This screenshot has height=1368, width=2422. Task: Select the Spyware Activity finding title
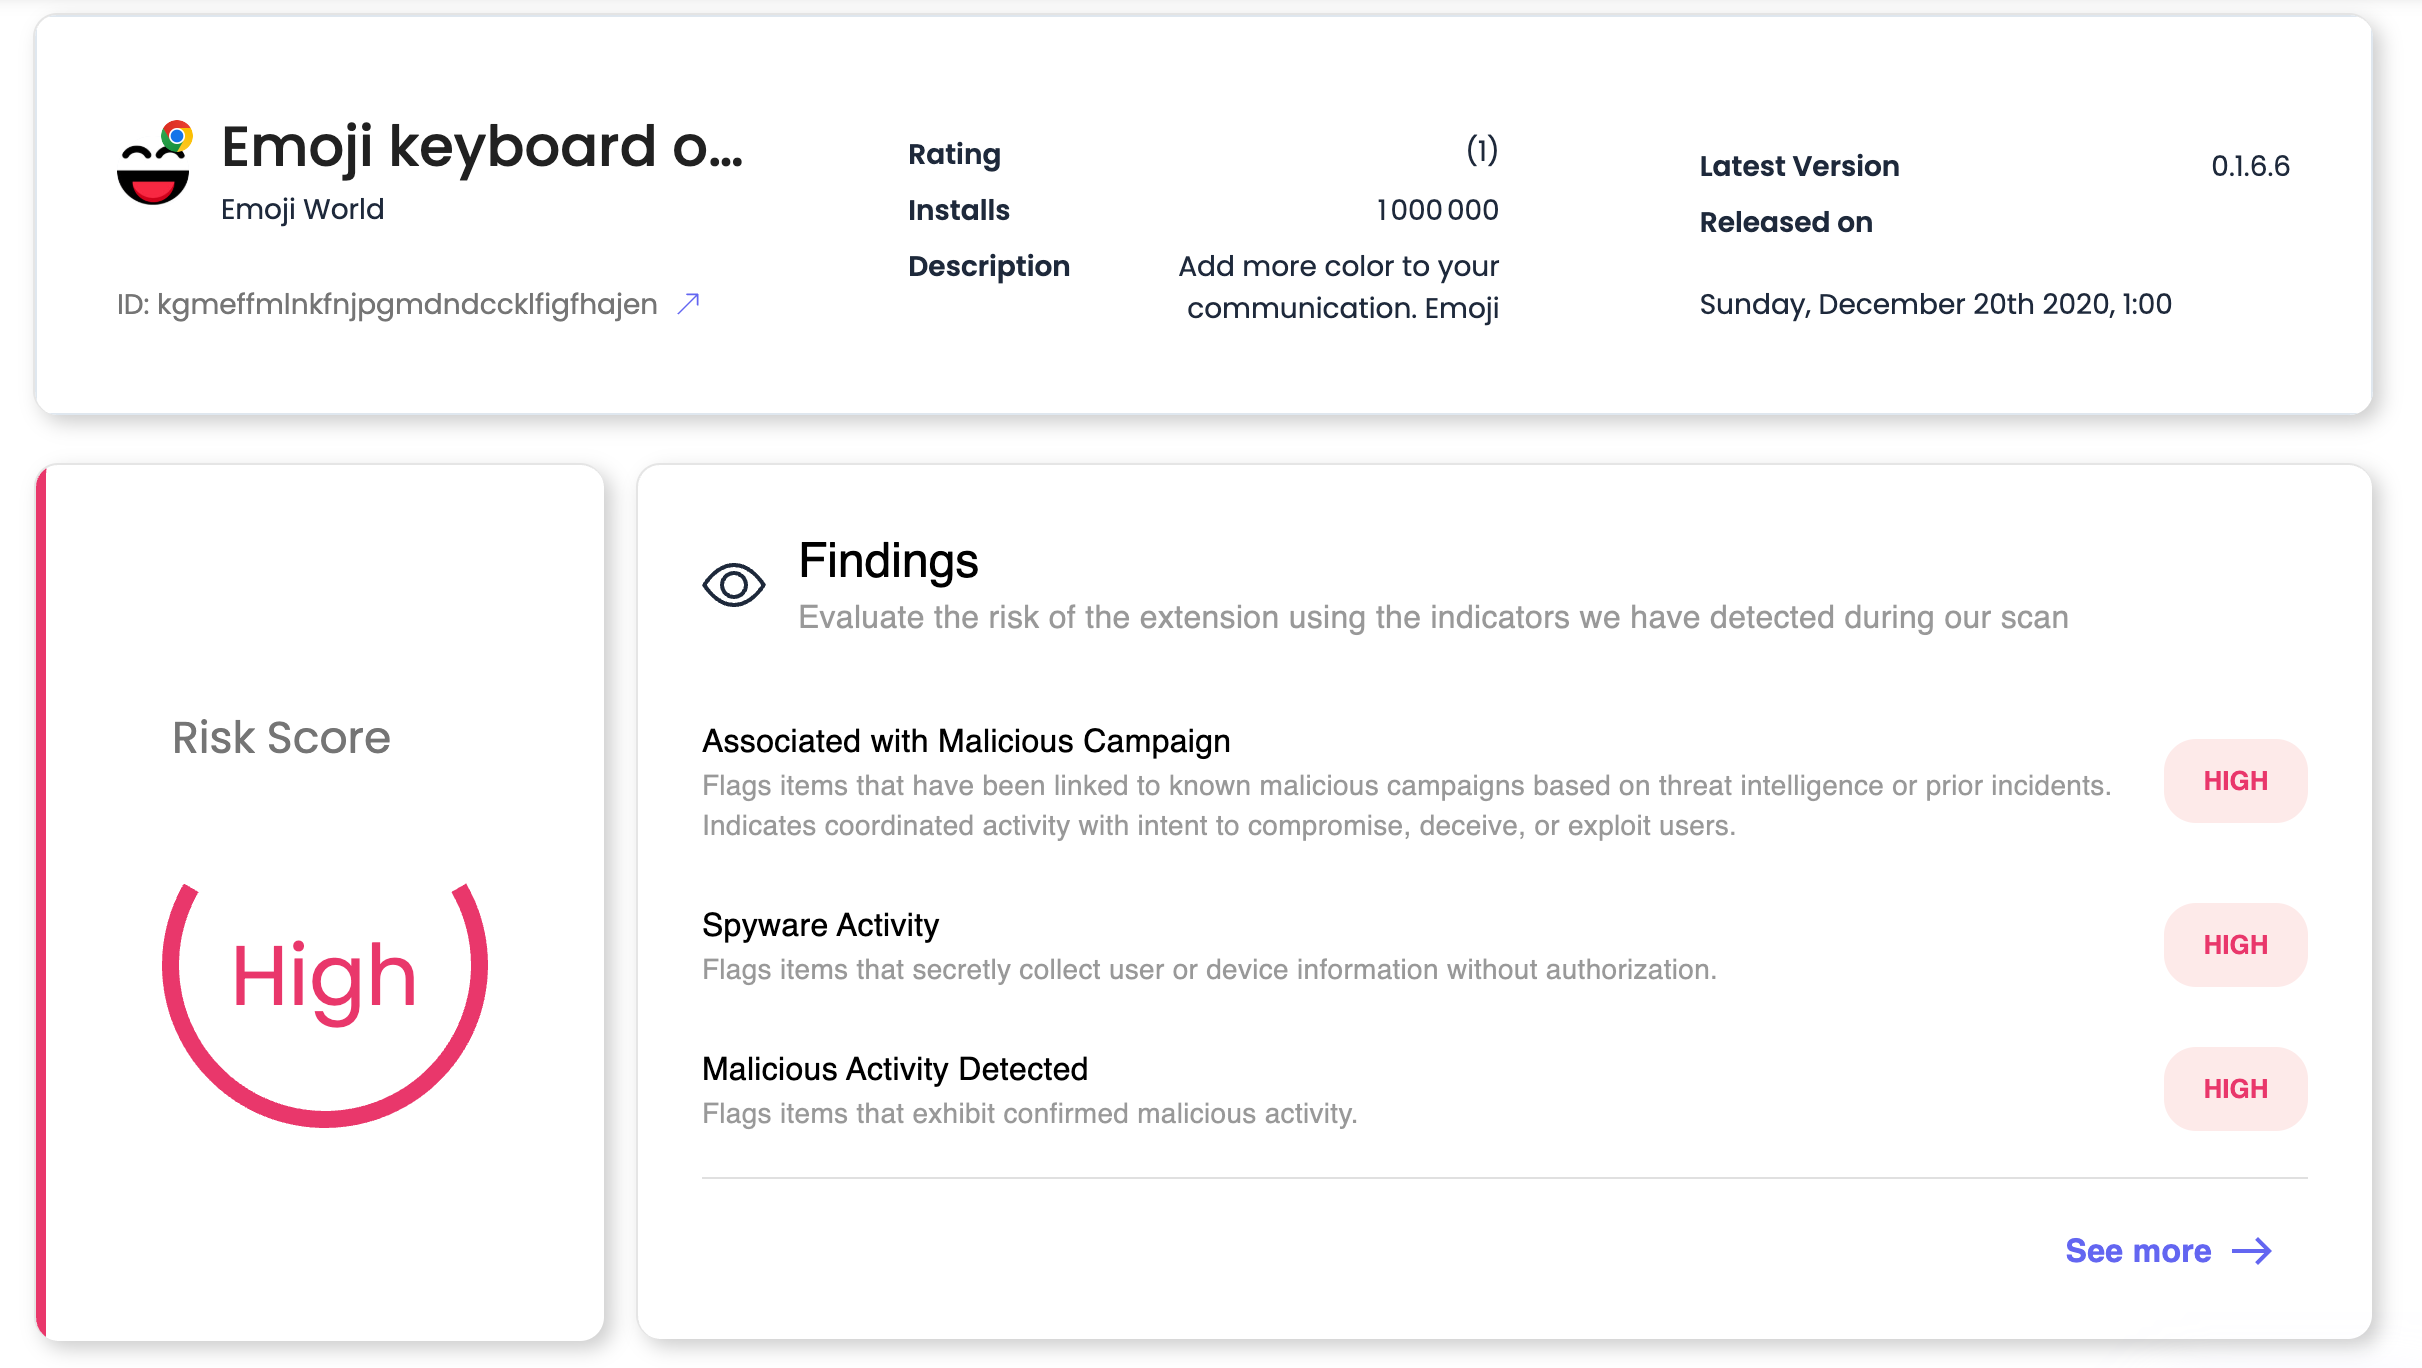[x=820, y=925]
